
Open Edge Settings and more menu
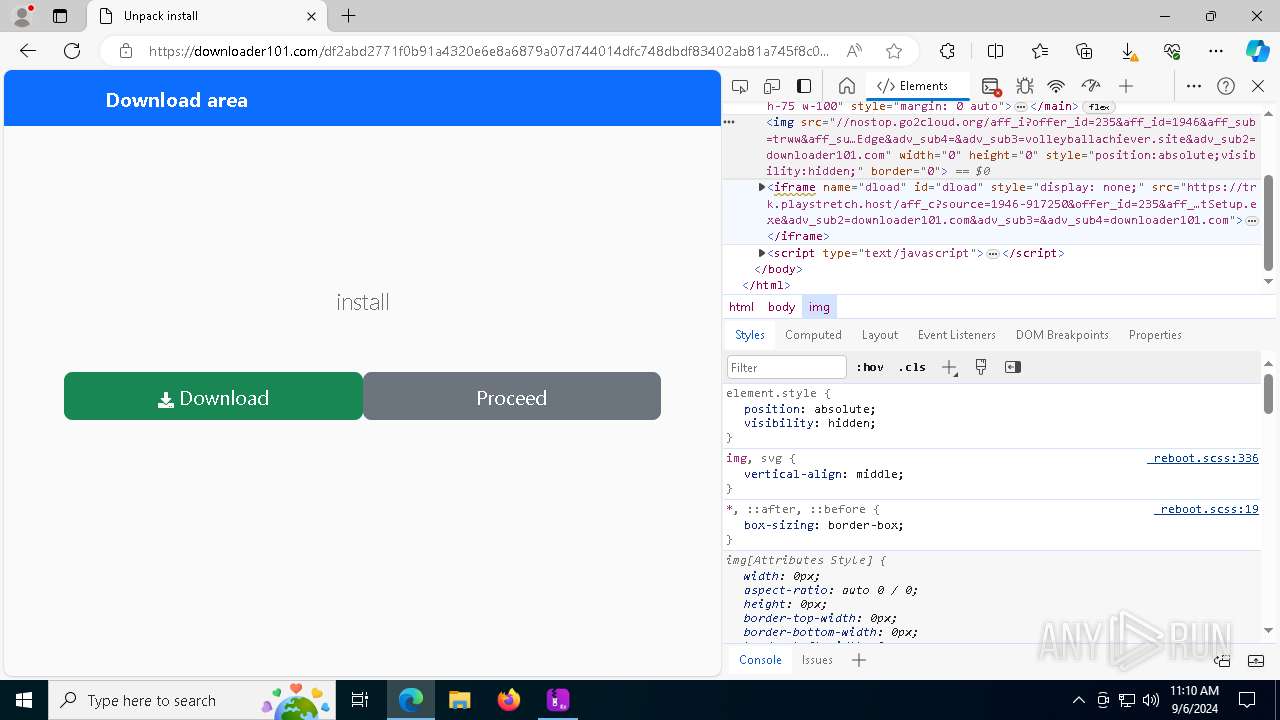coord(1216,51)
